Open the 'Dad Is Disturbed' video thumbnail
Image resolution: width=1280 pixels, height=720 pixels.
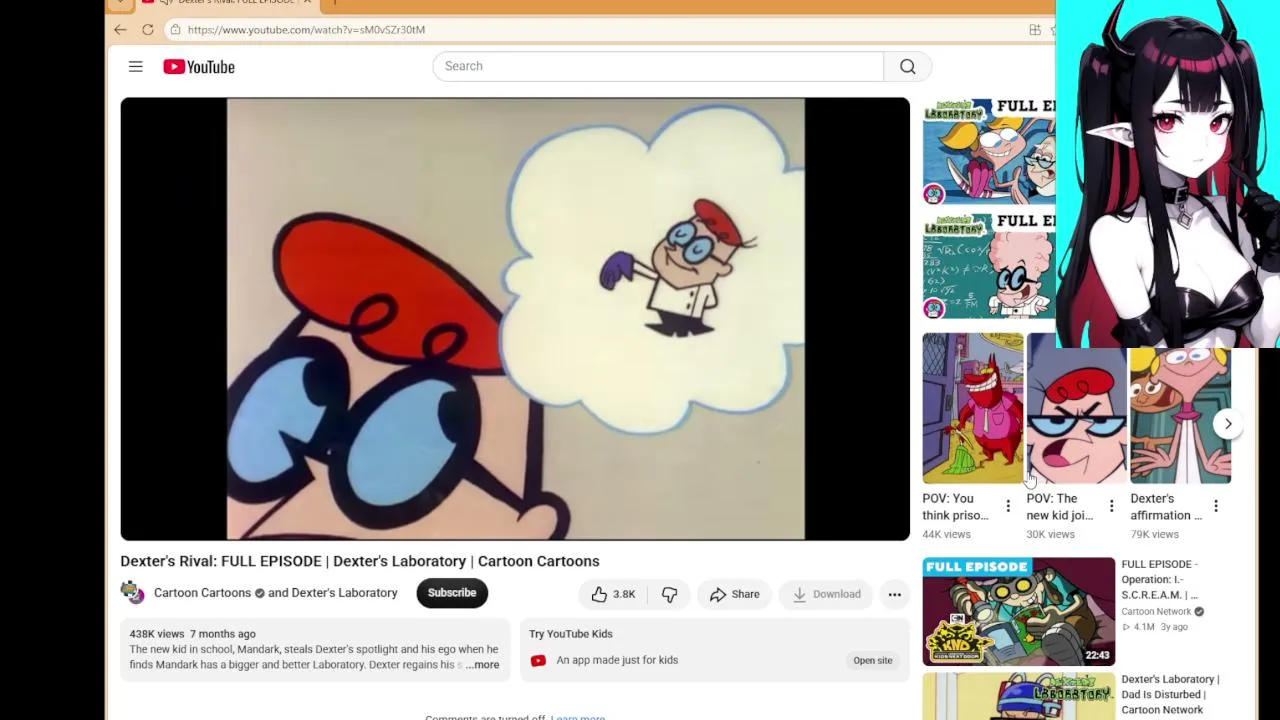coord(1018,696)
